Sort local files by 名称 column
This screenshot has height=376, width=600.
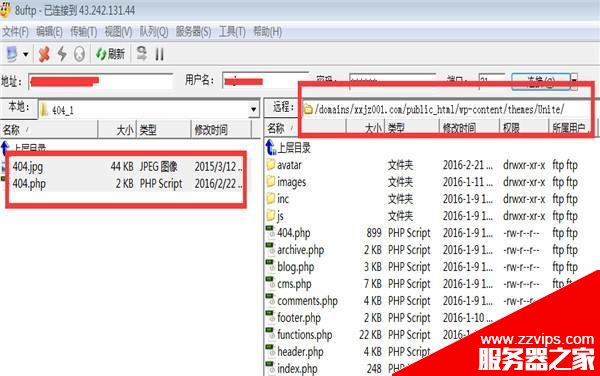click(49, 130)
